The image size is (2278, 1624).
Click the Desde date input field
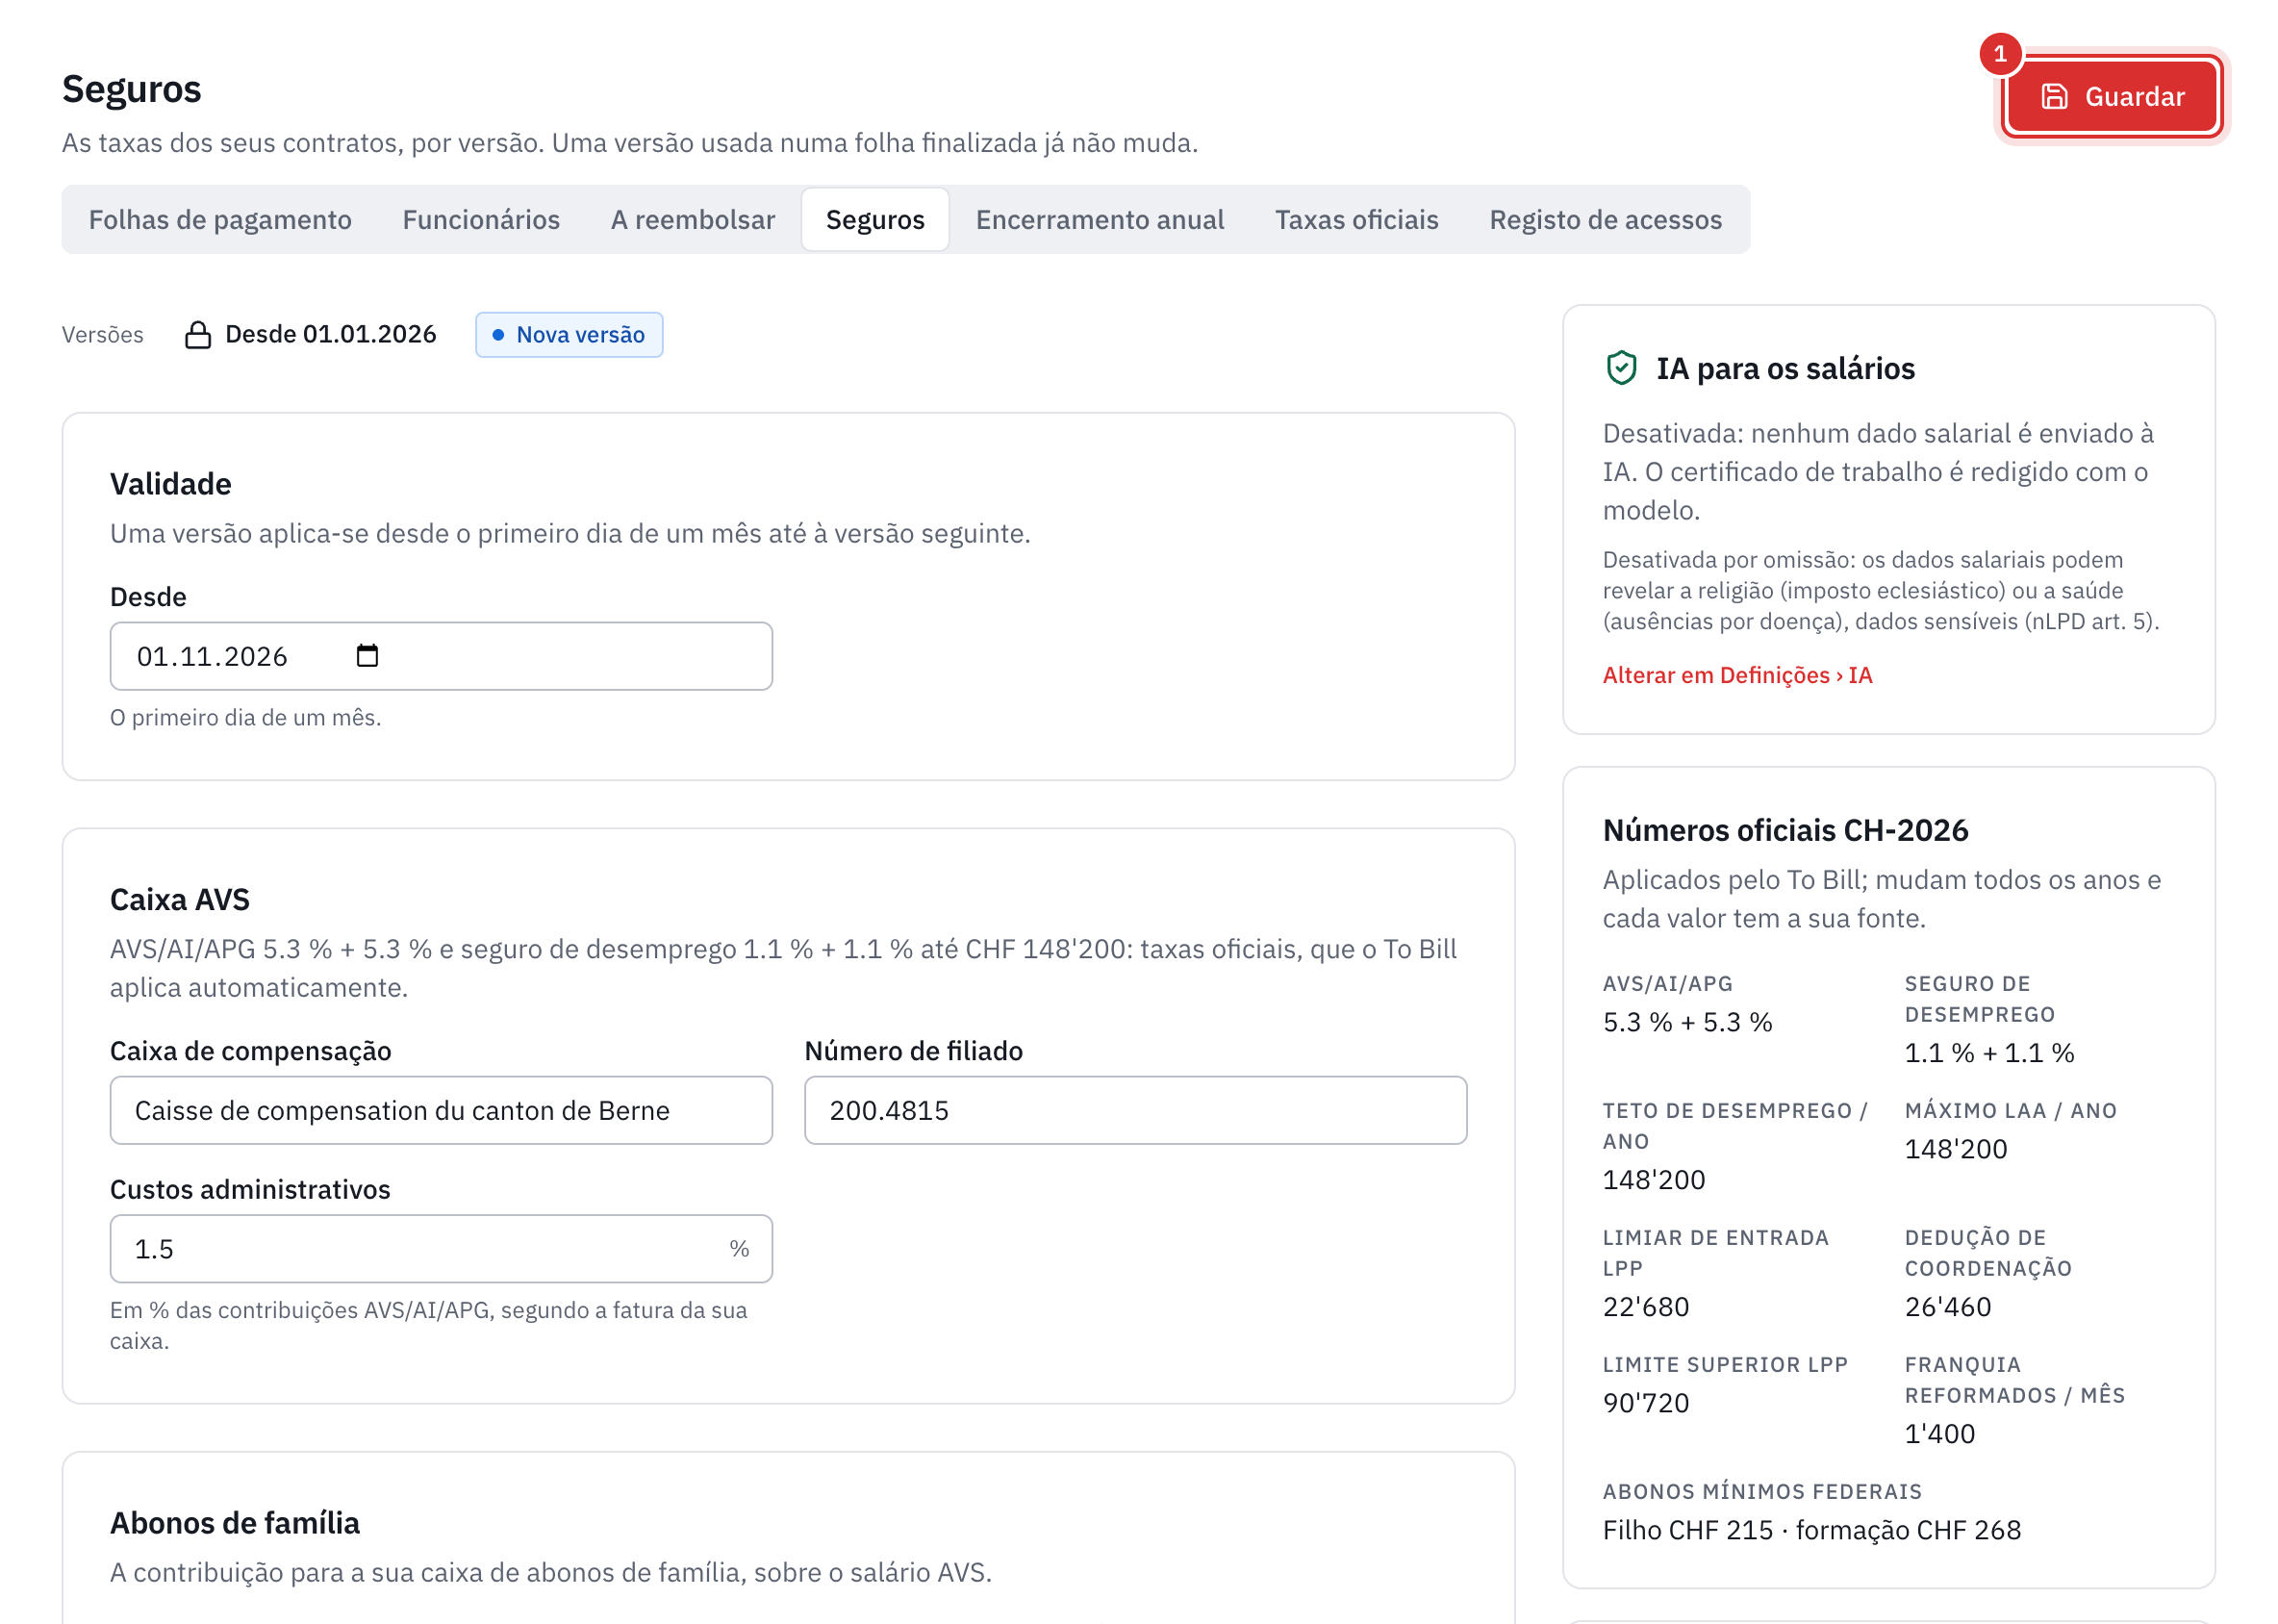(441, 656)
